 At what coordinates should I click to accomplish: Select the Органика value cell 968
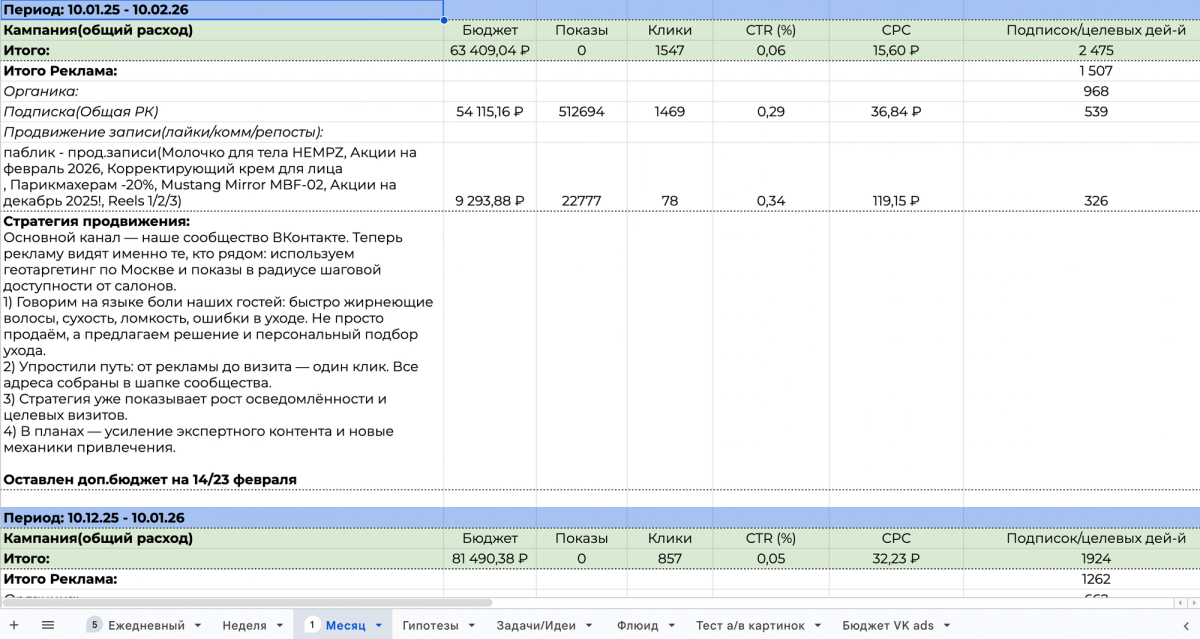tap(1096, 91)
